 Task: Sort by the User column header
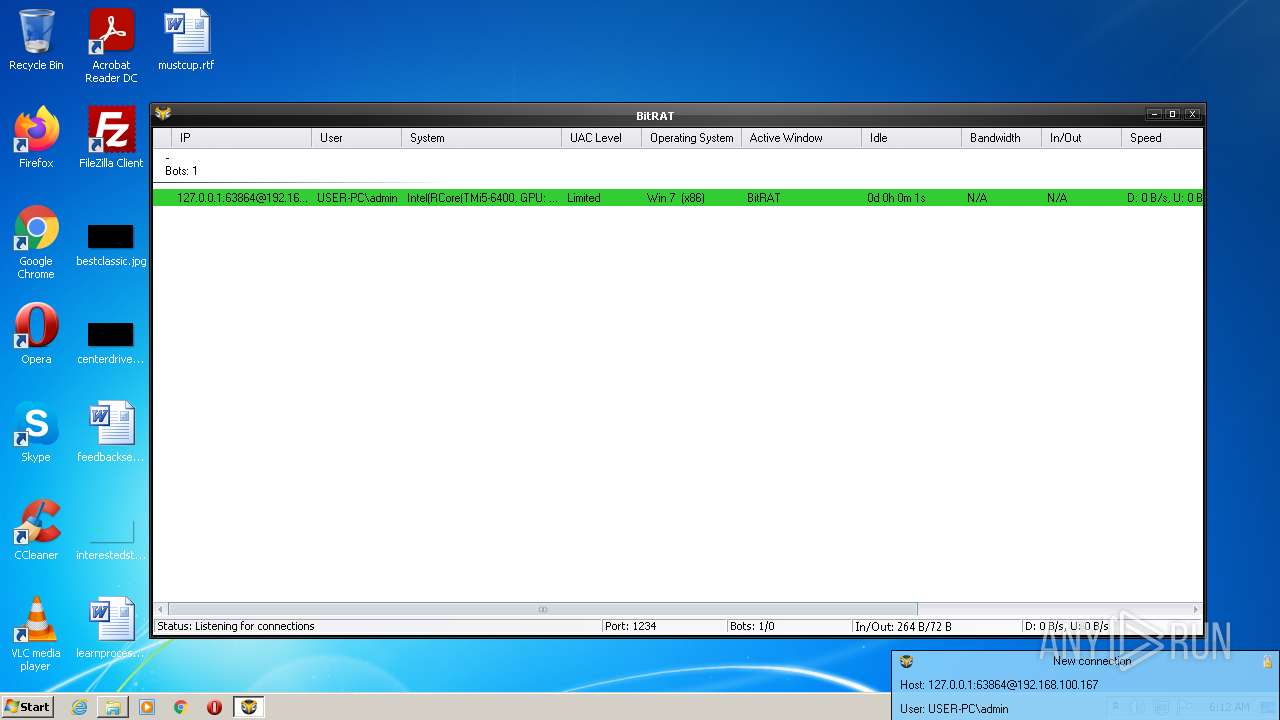point(356,138)
